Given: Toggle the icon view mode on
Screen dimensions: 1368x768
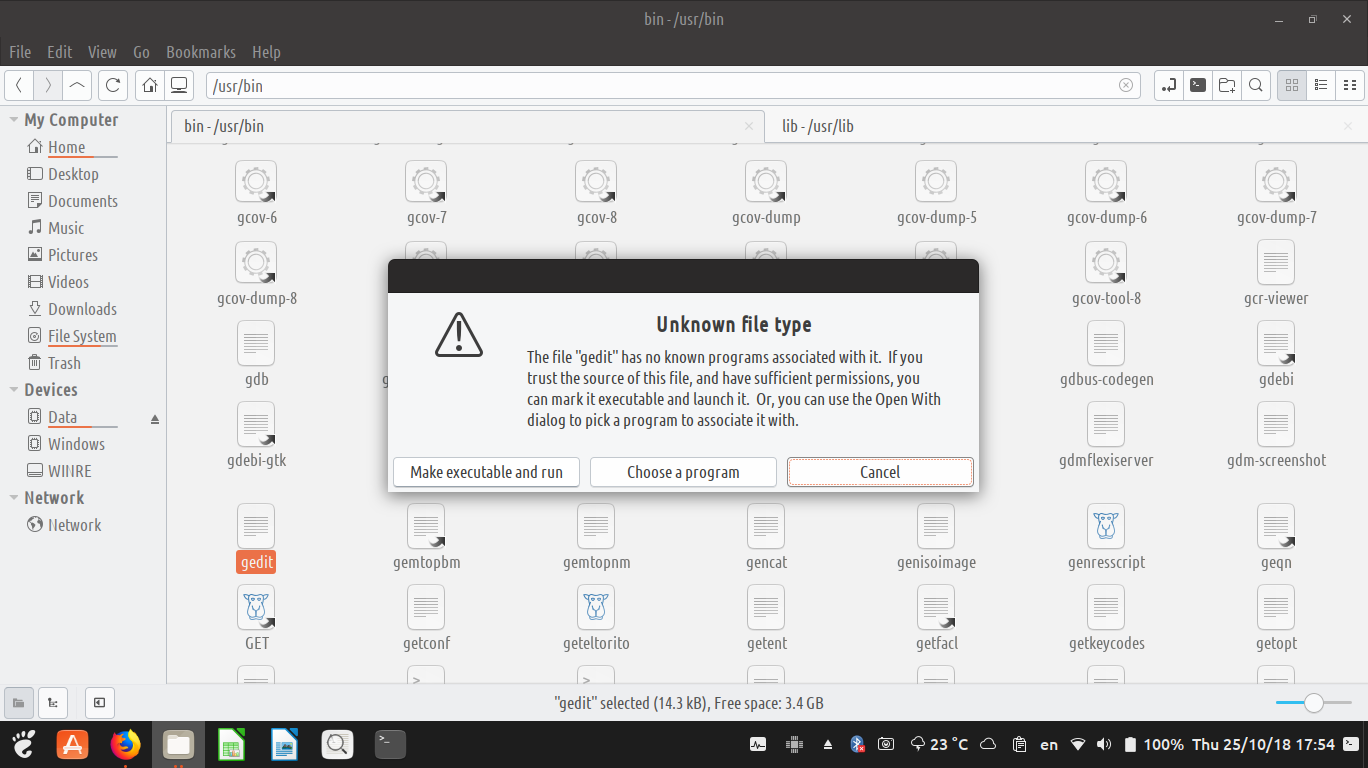Looking at the screenshot, I should pyautogui.click(x=1291, y=85).
